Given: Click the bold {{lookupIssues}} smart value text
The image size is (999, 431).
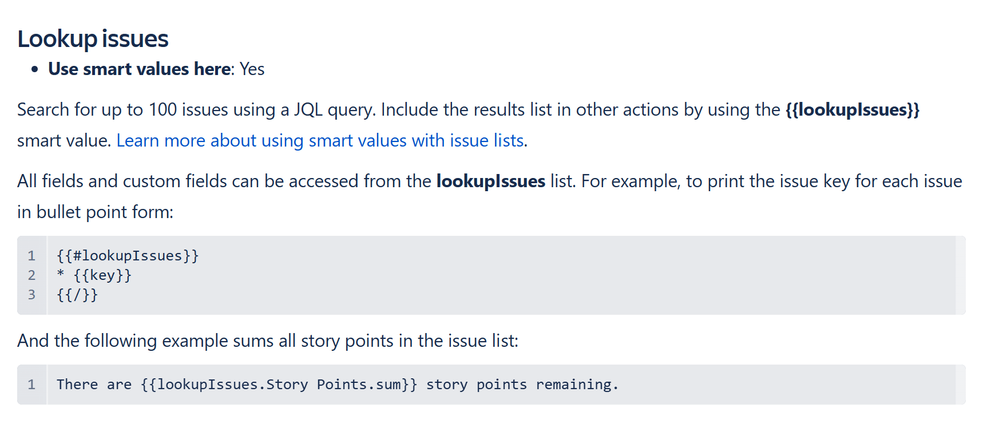Looking at the screenshot, I should click(x=853, y=109).
